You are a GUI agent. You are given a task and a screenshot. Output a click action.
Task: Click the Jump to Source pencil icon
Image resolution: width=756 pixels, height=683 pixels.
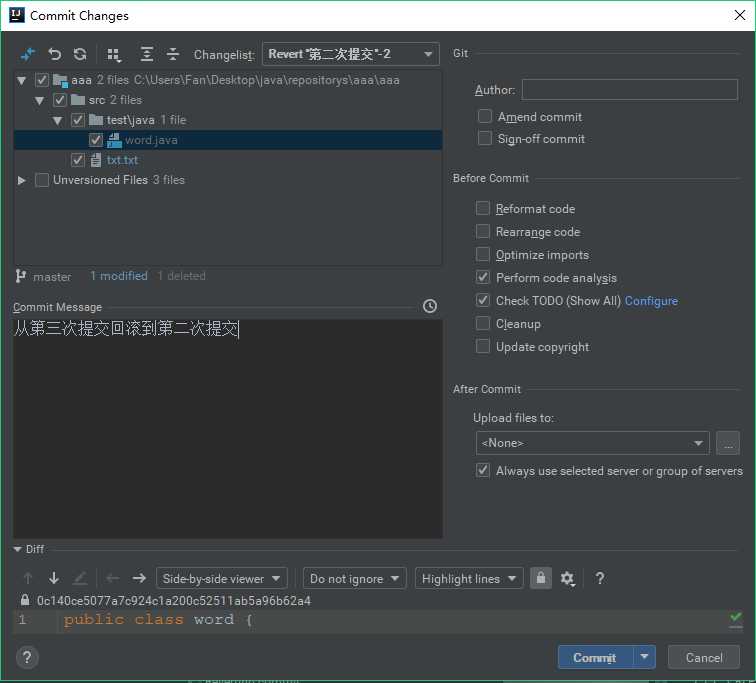[x=80, y=577]
